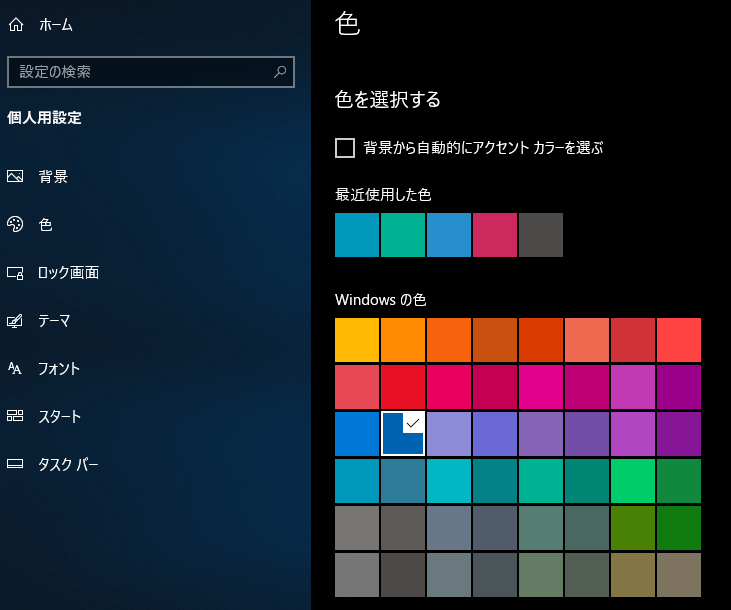Choose the salmon coral swatch in the top row
Image resolution: width=731 pixels, height=610 pixels.
click(587, 340)
